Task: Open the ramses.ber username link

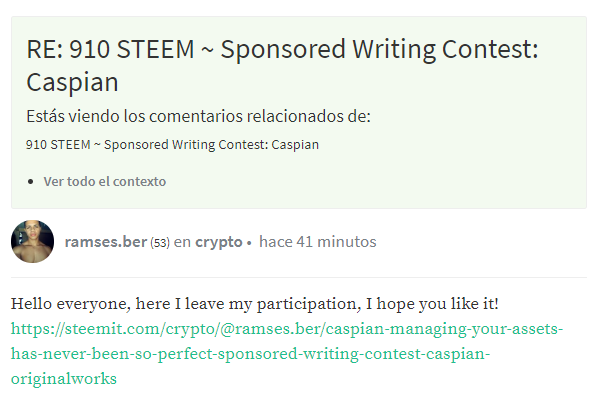Action: pos(105,242)
